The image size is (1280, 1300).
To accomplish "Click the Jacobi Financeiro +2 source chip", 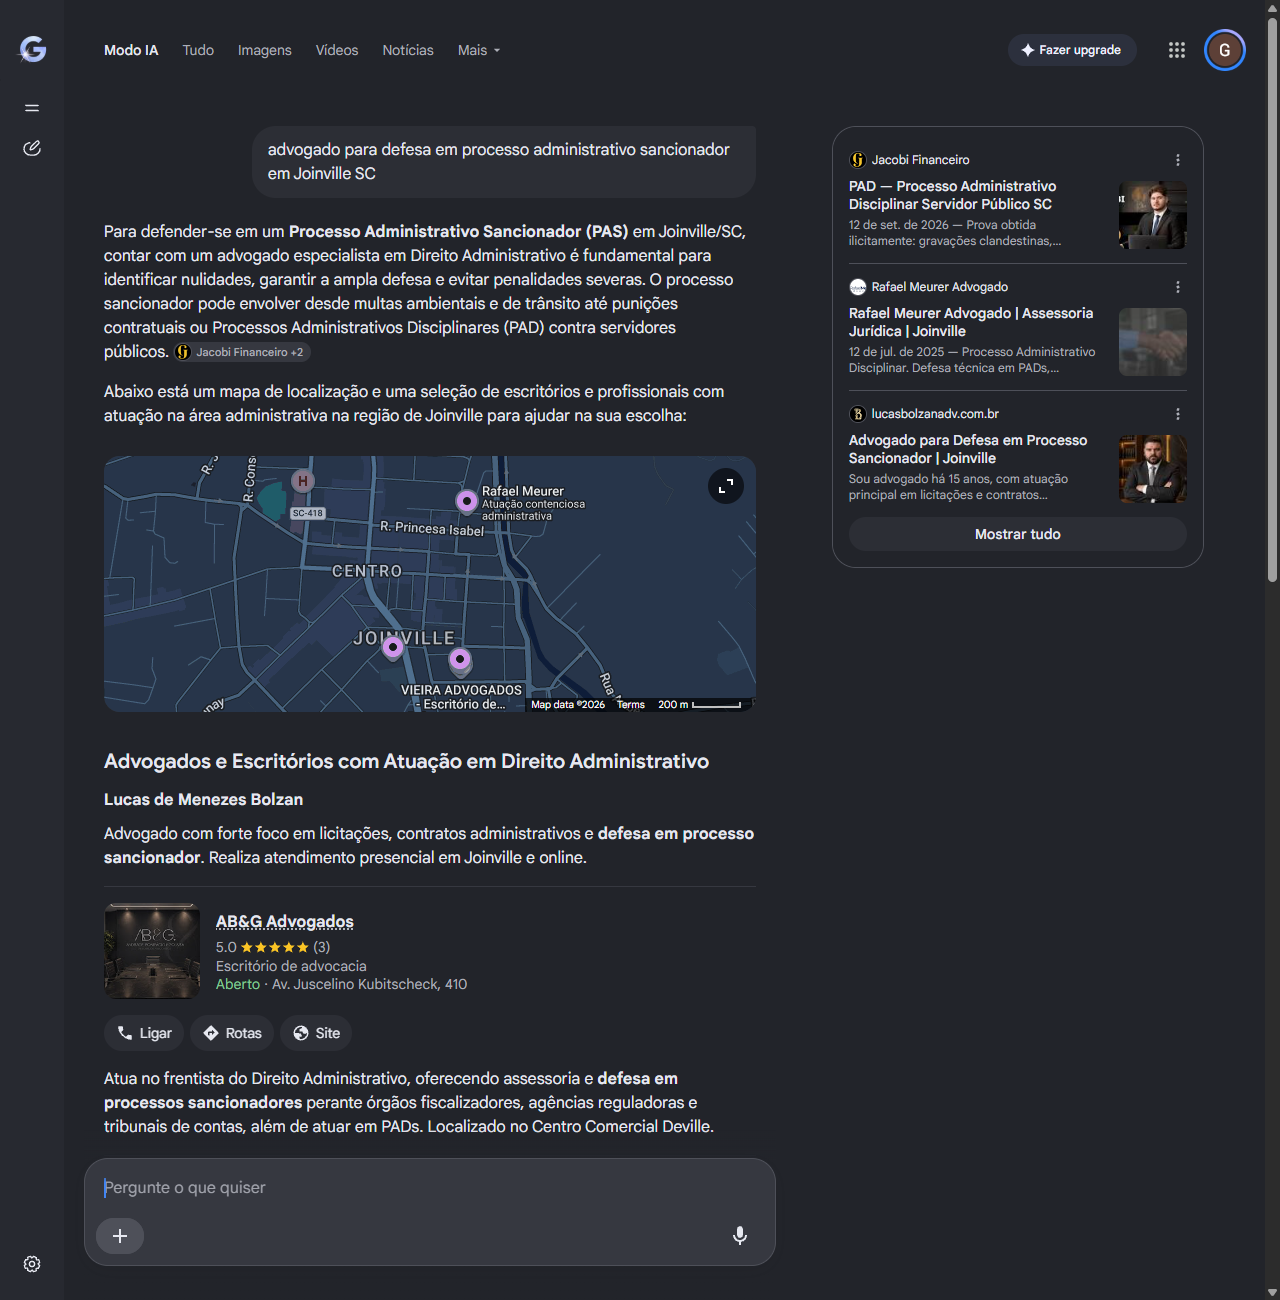I will (242, 352).
